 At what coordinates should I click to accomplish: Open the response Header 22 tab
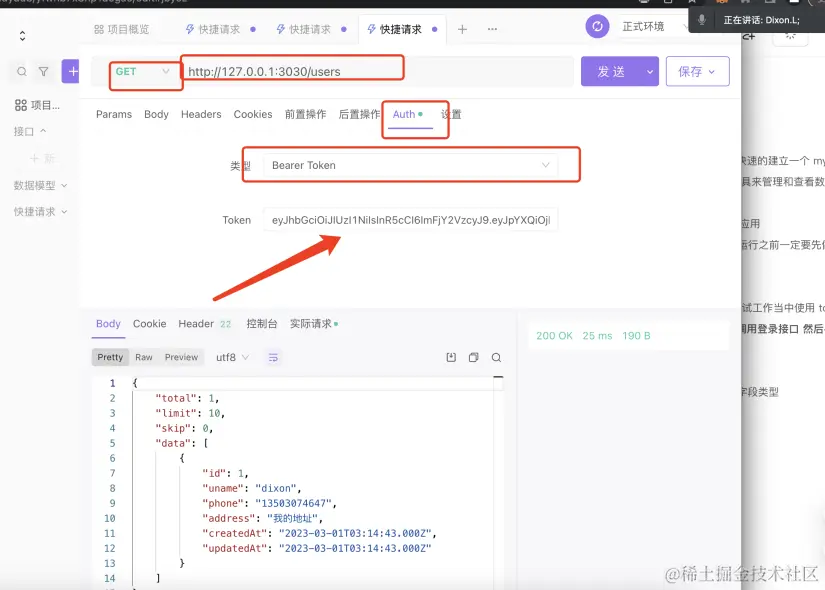point(205,324)
